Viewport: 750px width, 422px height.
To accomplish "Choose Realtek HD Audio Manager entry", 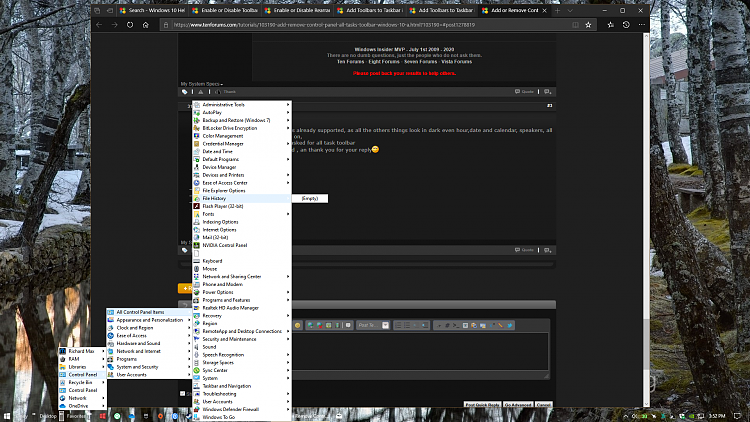I will 242,308.
